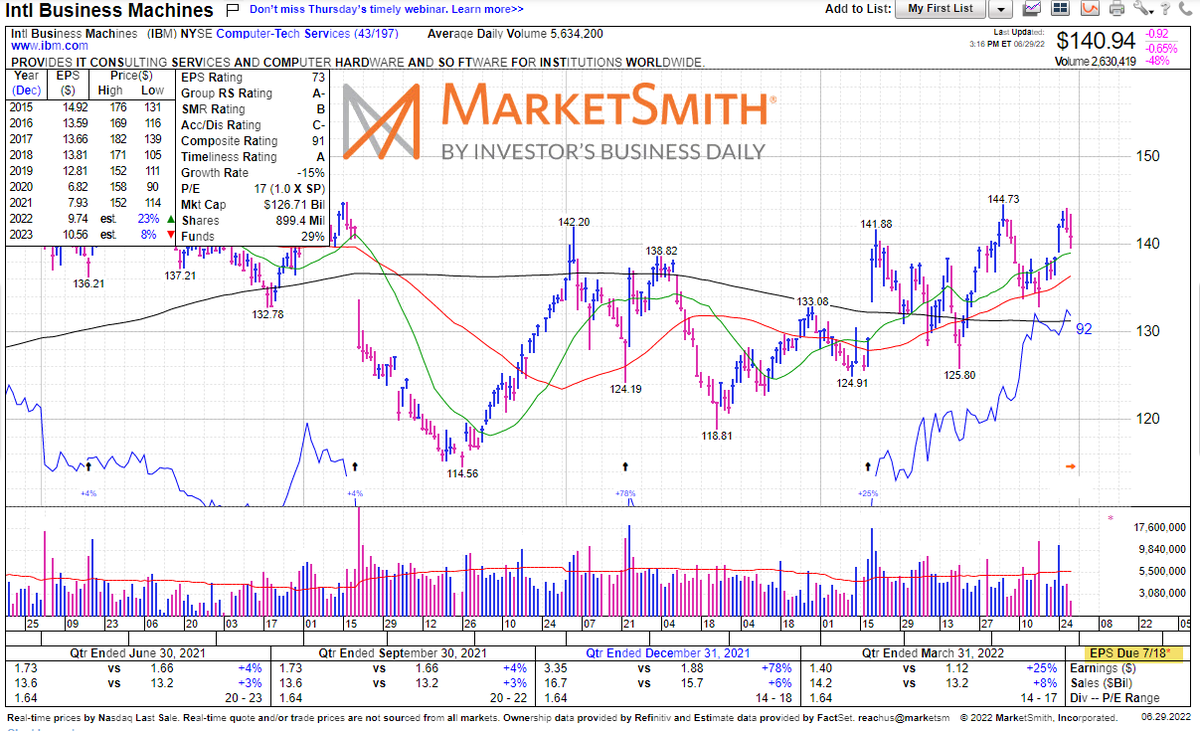
Task: Click the Earnings ($) row label
Action: point(1102,668)
